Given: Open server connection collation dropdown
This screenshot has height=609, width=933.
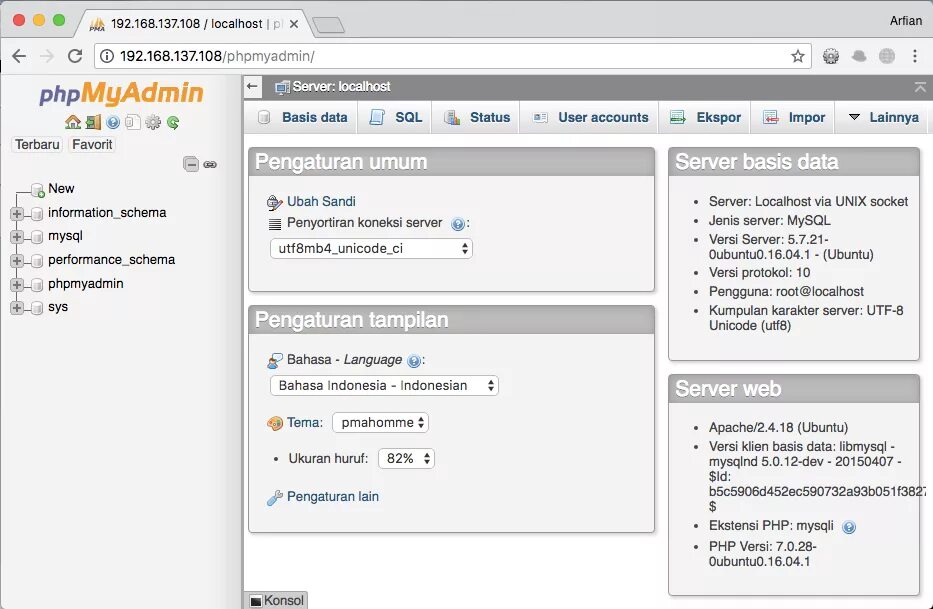Looking at the screenshot, I should point(371,248).
